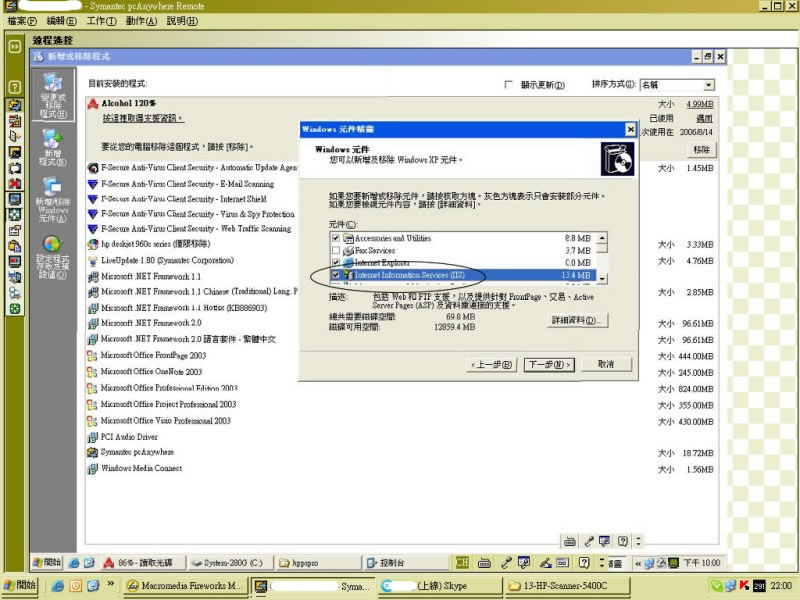Image resolution: width=800 pixels, height=600 pixels.
Task: Click the hp deskjet 960c series icon
Action: click(x=93, y=244)
